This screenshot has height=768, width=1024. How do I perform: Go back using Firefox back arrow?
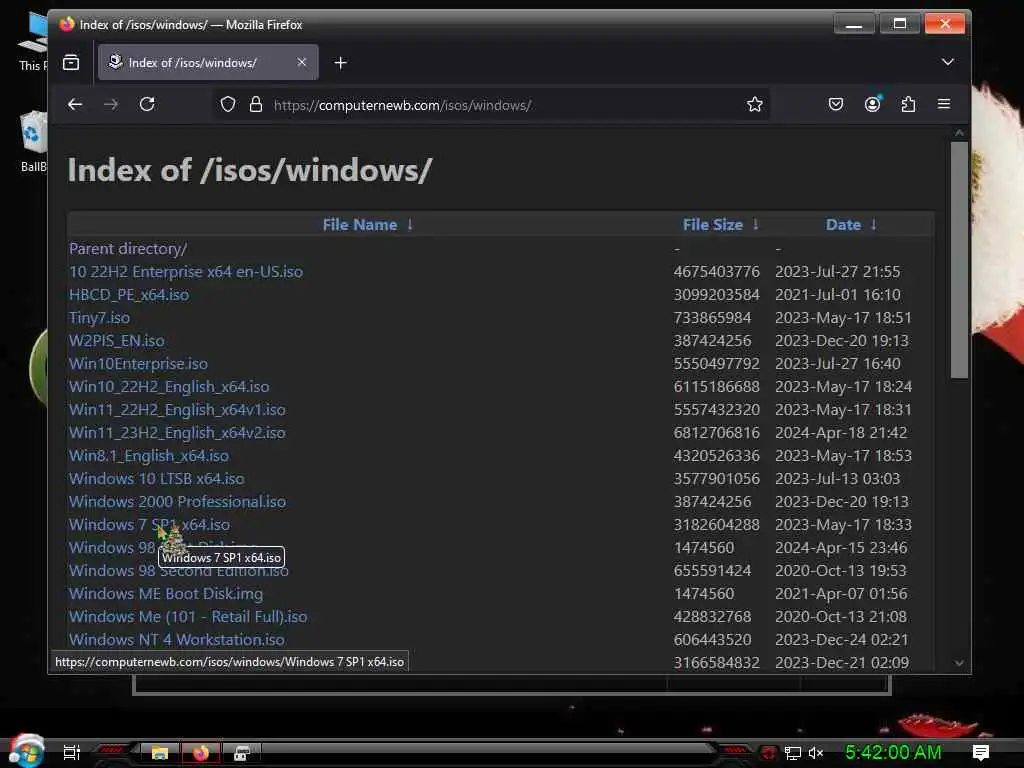click(x=75, y=104)
